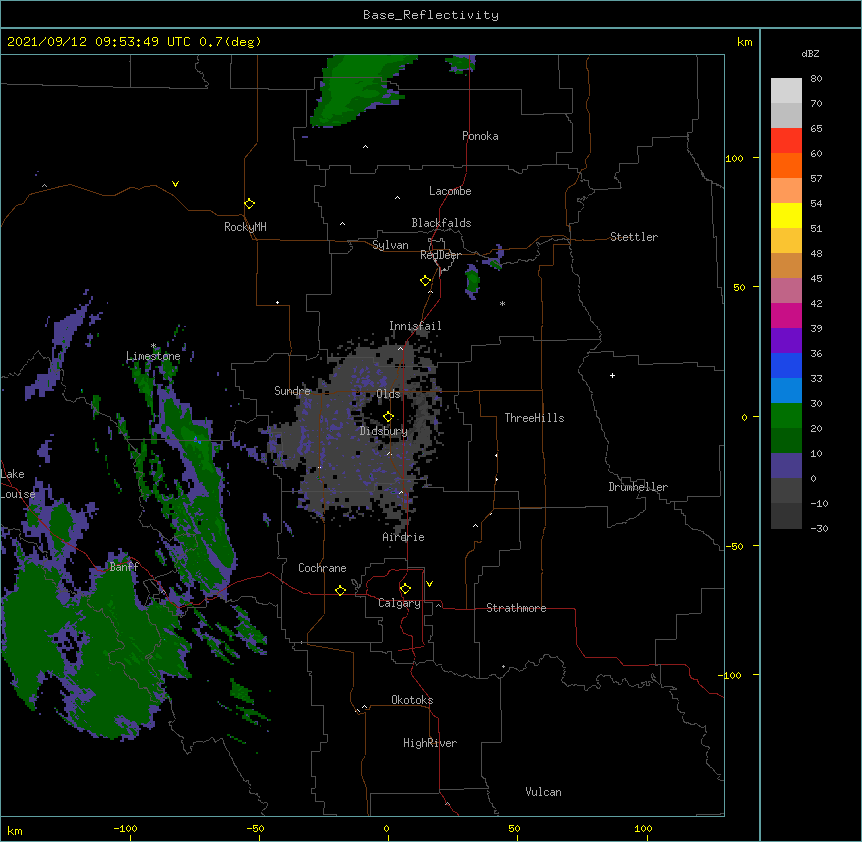Click the Okotoks city label
This screenshot has width=862, height=842.
pos(412,700)
